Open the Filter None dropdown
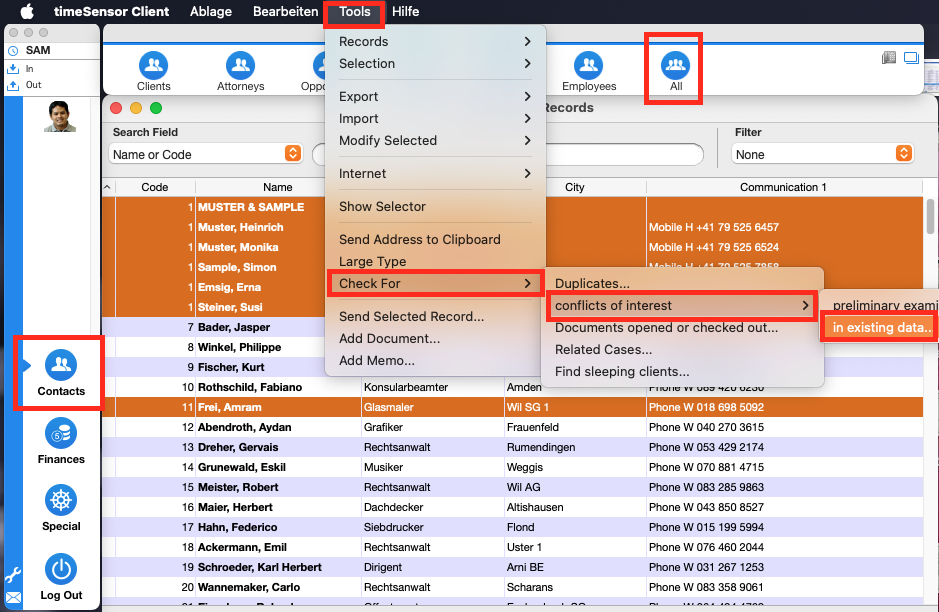This screenshot has width=939, height=612. point(823,154)
